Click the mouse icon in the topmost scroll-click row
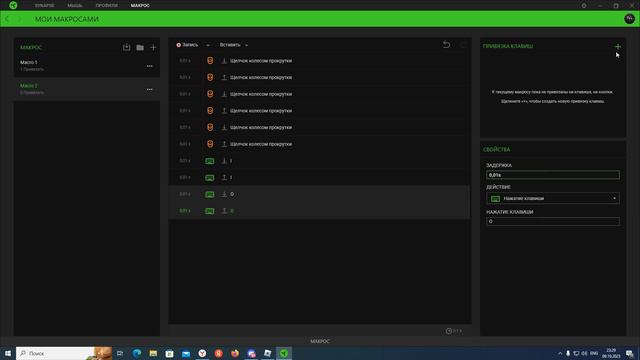640x360 pixels. (210, 61)
